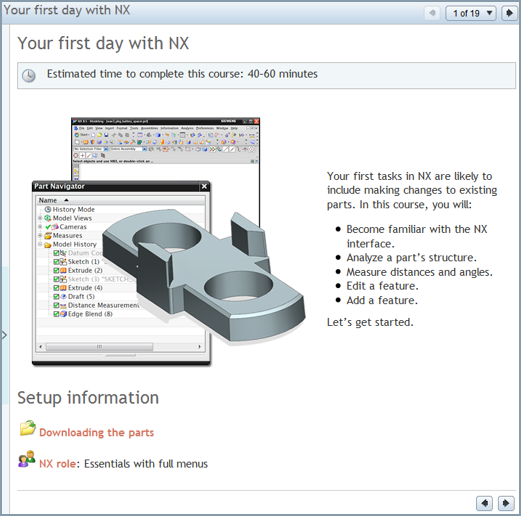Screen dimensions: 521x516
Task: Click the clock icon next to estimated time
Action: pyautogui.click(x=29, y=76)
